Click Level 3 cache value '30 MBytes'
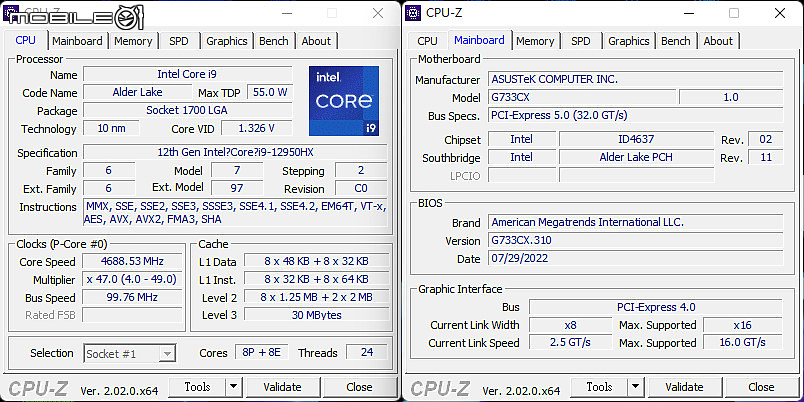 tap(316, 315)
